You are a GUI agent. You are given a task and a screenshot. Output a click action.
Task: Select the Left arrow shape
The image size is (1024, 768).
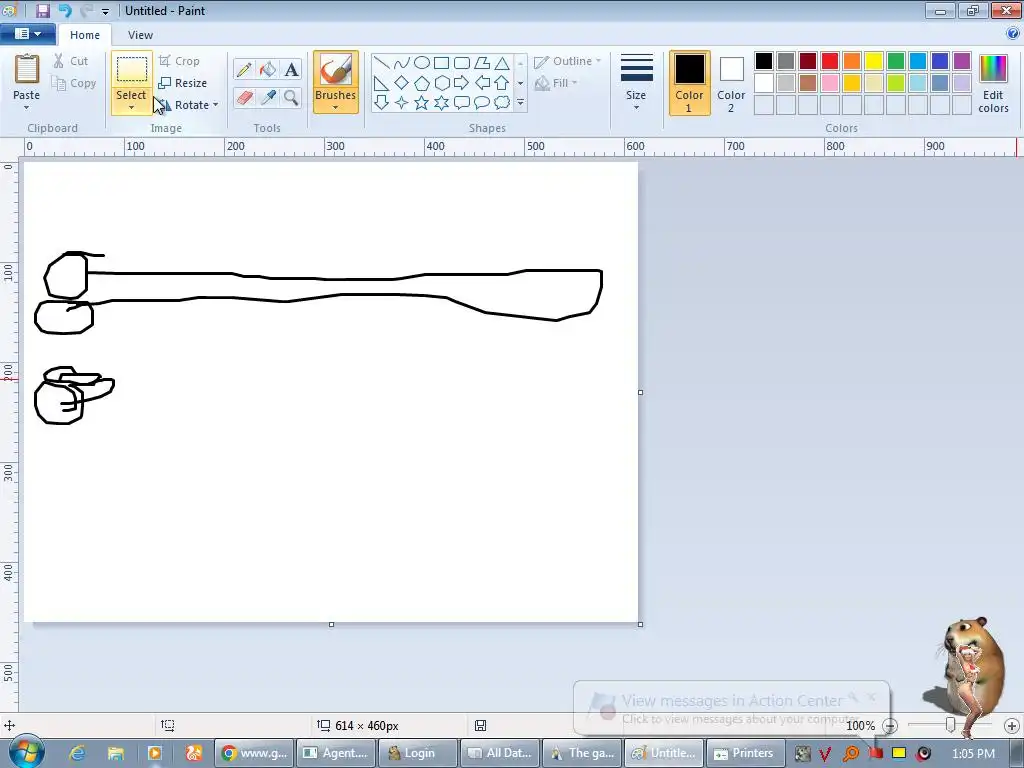pos(482,83)
